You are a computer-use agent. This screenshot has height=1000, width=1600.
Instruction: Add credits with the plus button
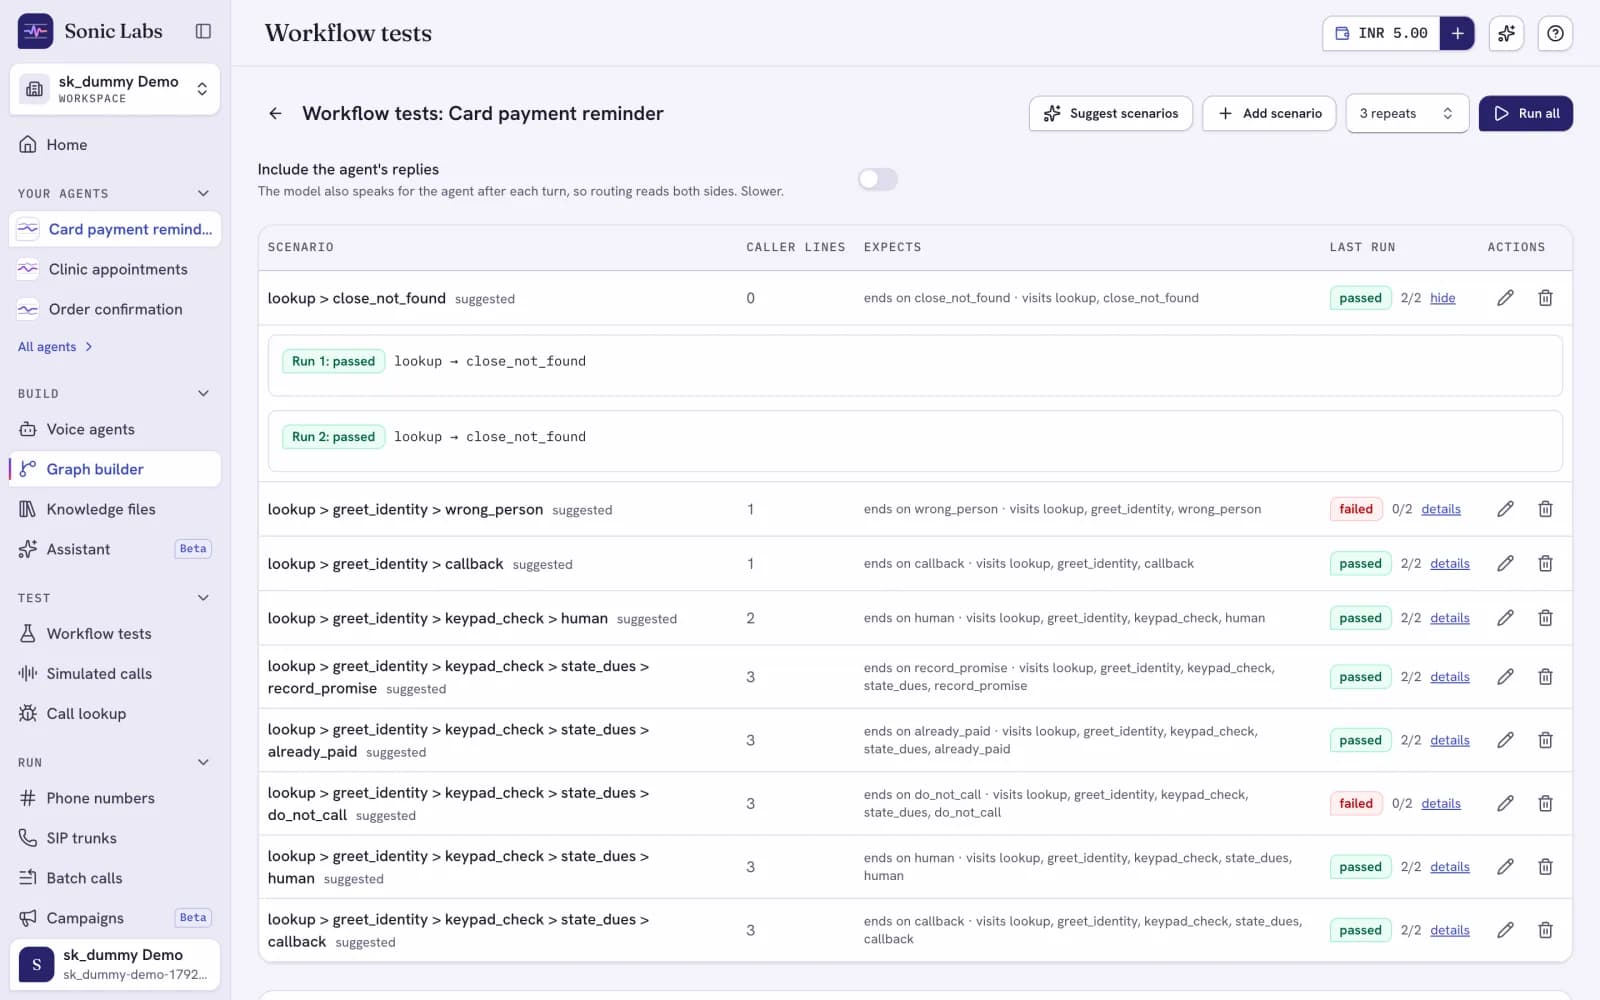[x=1457, y=33]
